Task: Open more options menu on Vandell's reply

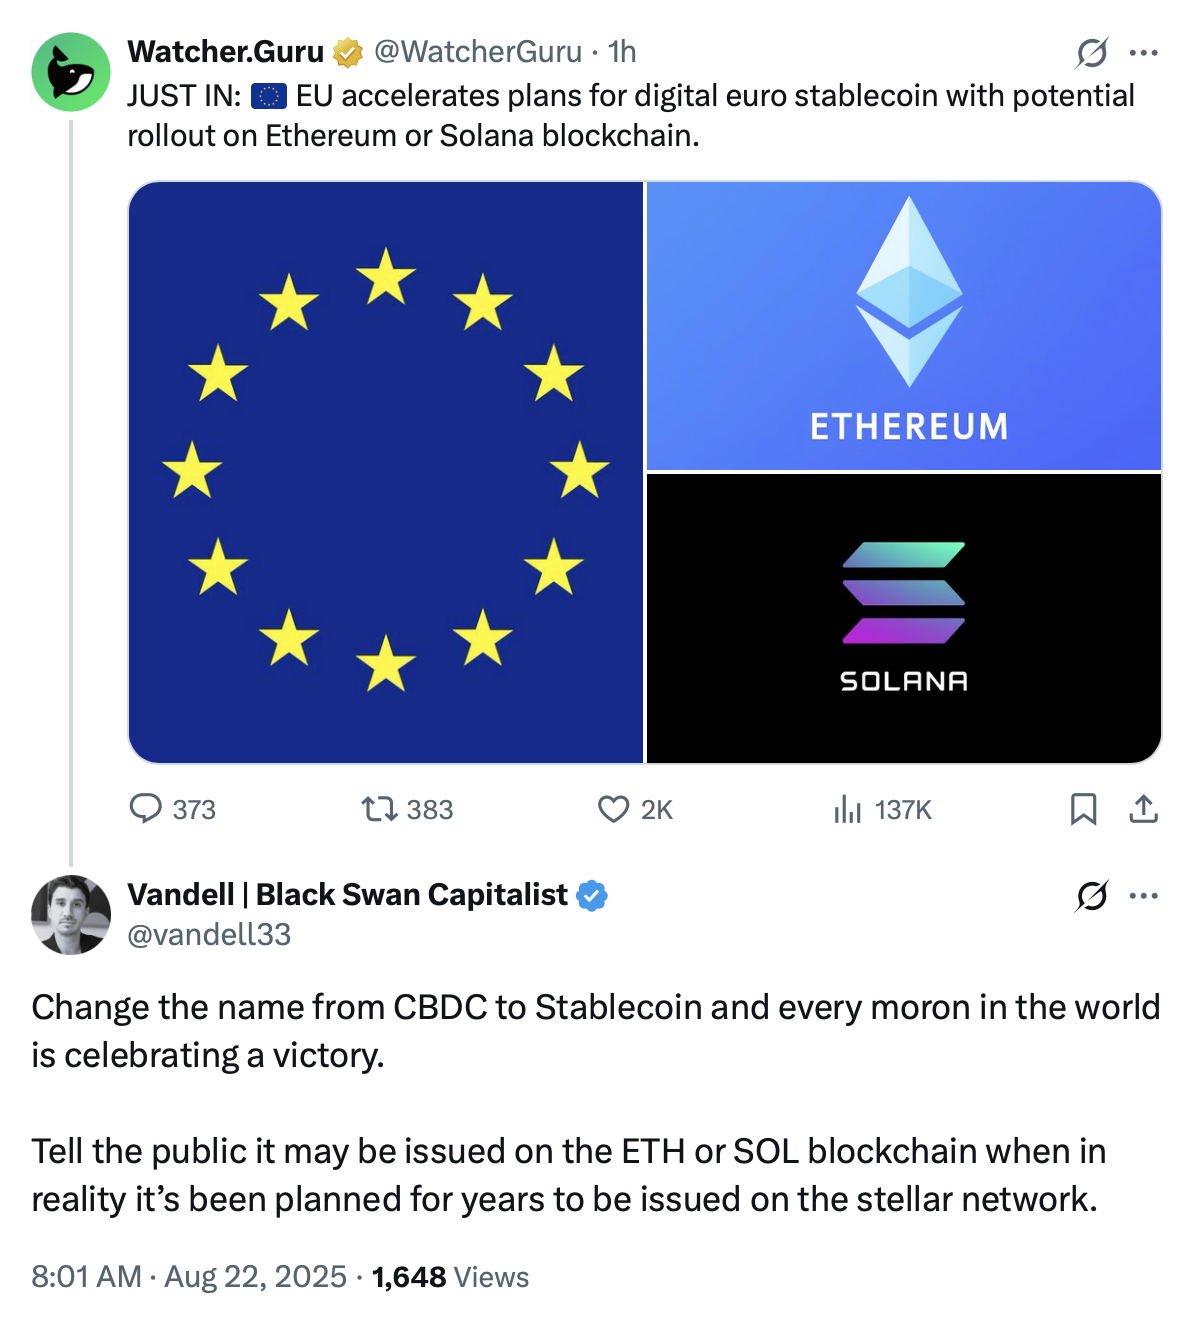Action: (1143, 896)
